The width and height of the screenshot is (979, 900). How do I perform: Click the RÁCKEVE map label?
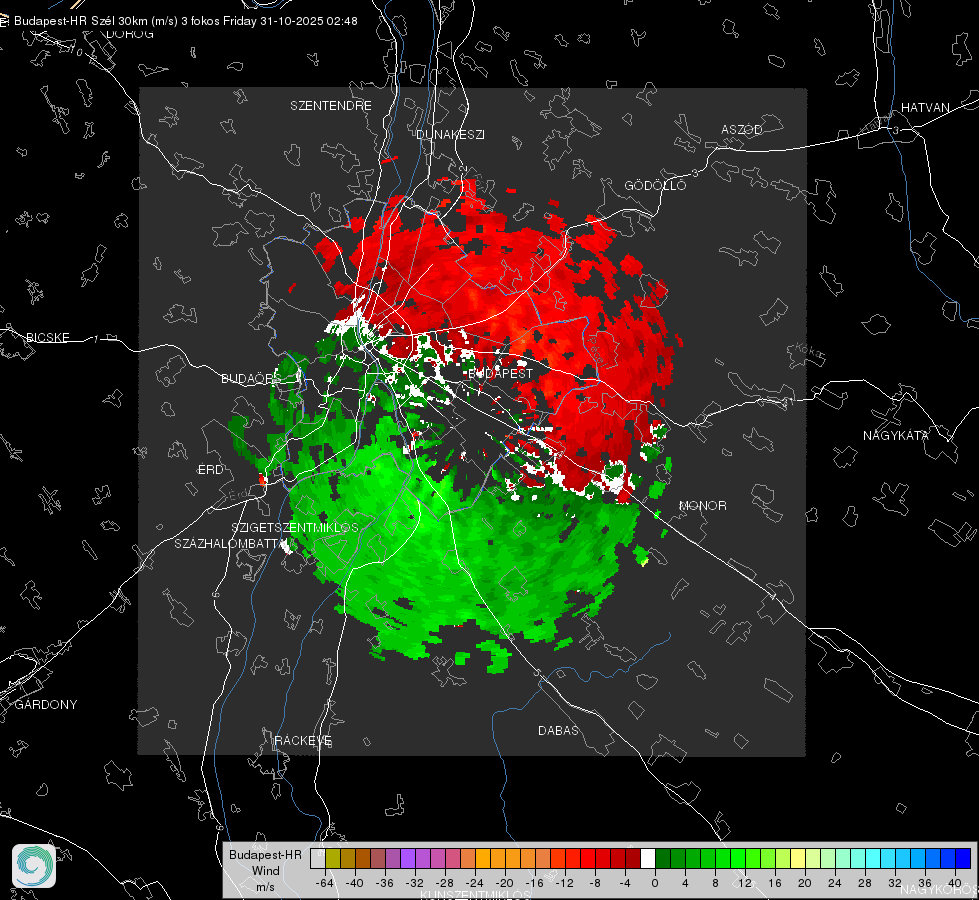click(303, 740)
